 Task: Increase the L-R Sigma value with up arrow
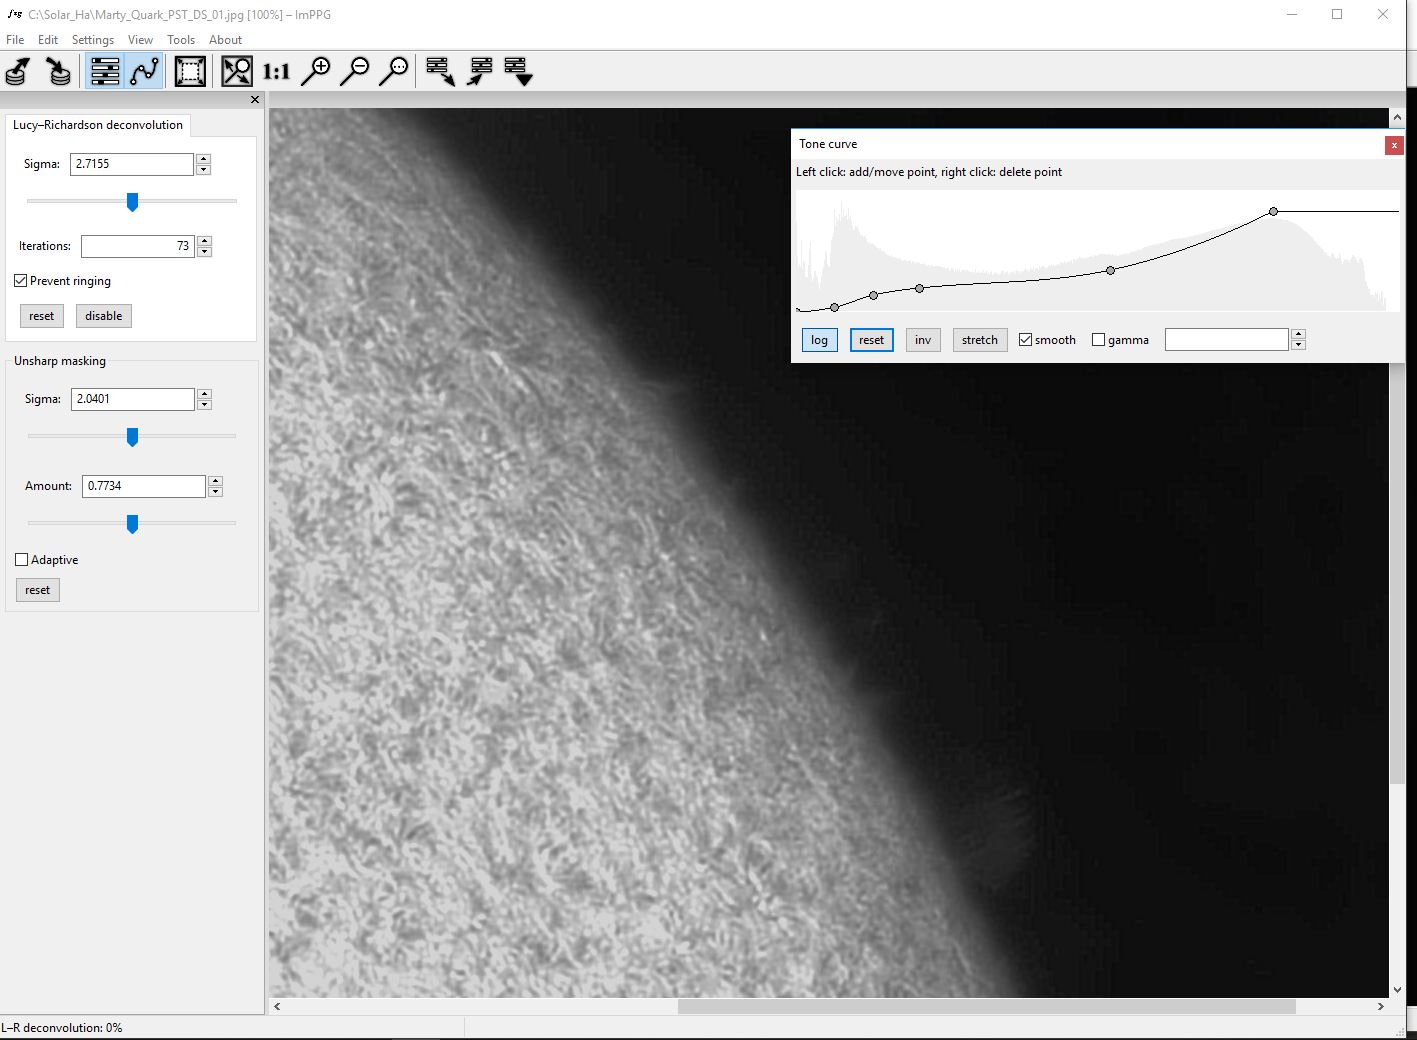pyautogui.click(x=204, y=158)
